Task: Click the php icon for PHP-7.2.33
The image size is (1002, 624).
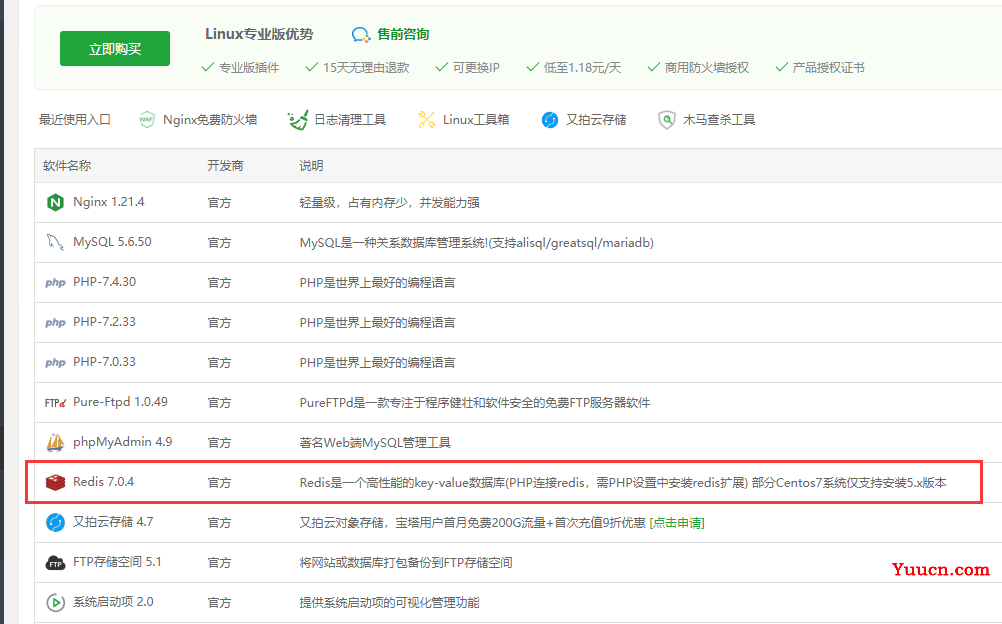Action: (56, 323)
